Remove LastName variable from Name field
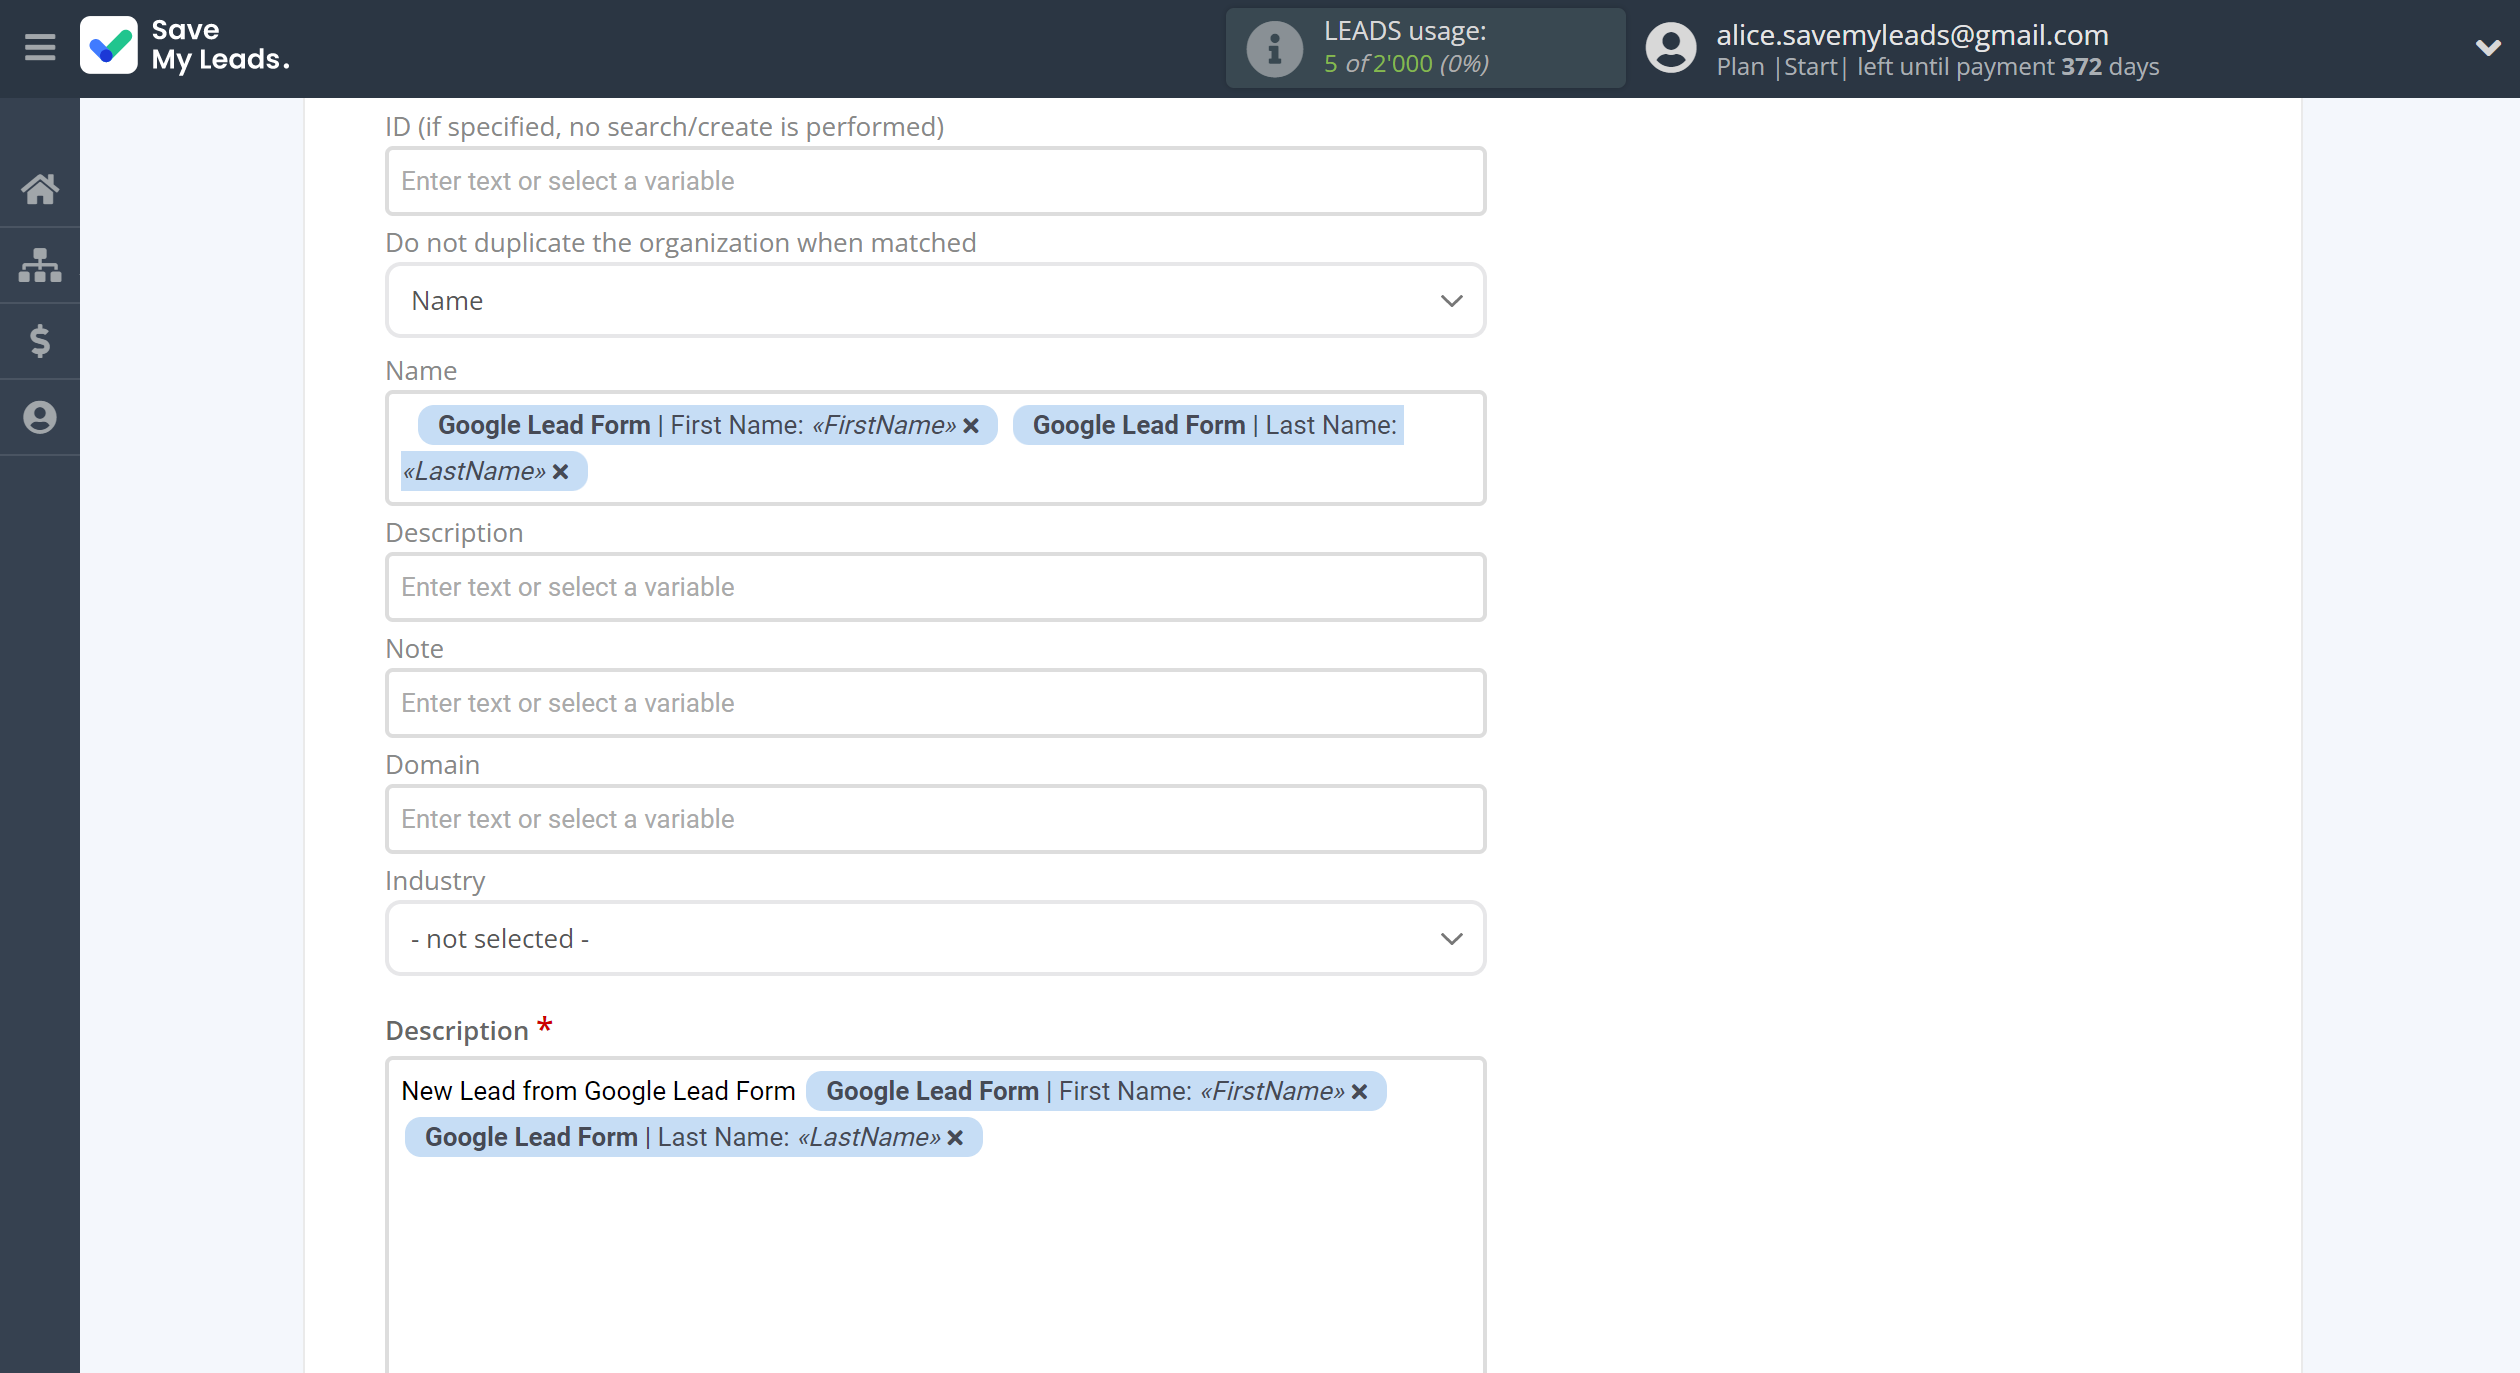The image size is (2520, 1373). (561, 472)
